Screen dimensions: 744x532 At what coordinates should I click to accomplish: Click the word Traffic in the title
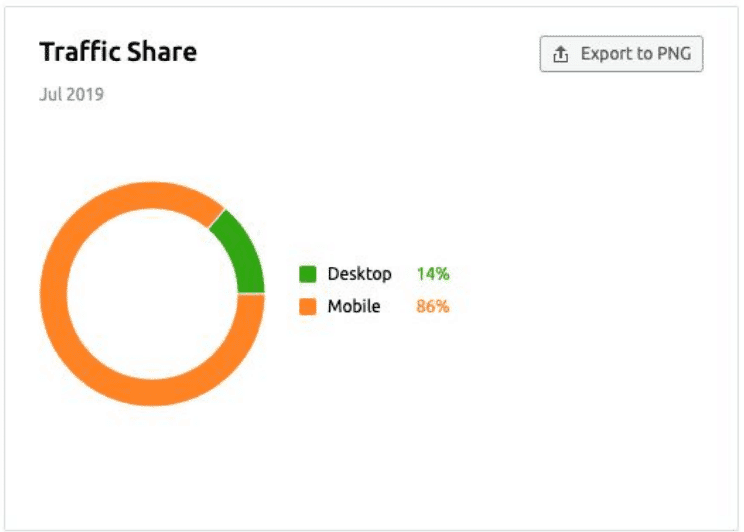[80, 52]
